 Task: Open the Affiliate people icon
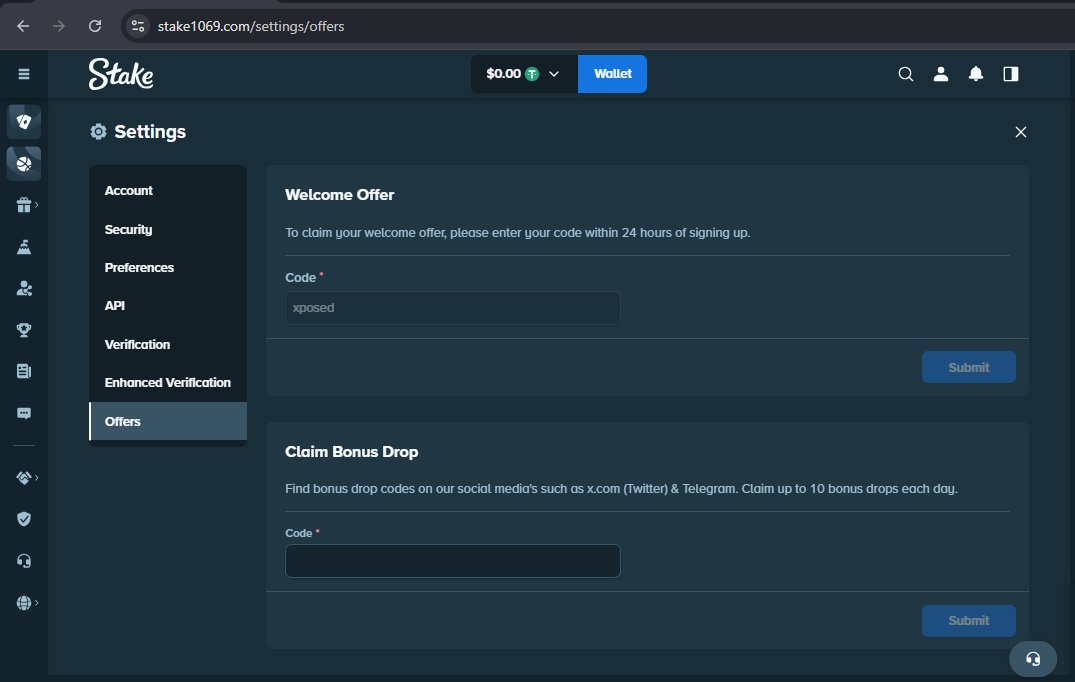coord(24,288)
